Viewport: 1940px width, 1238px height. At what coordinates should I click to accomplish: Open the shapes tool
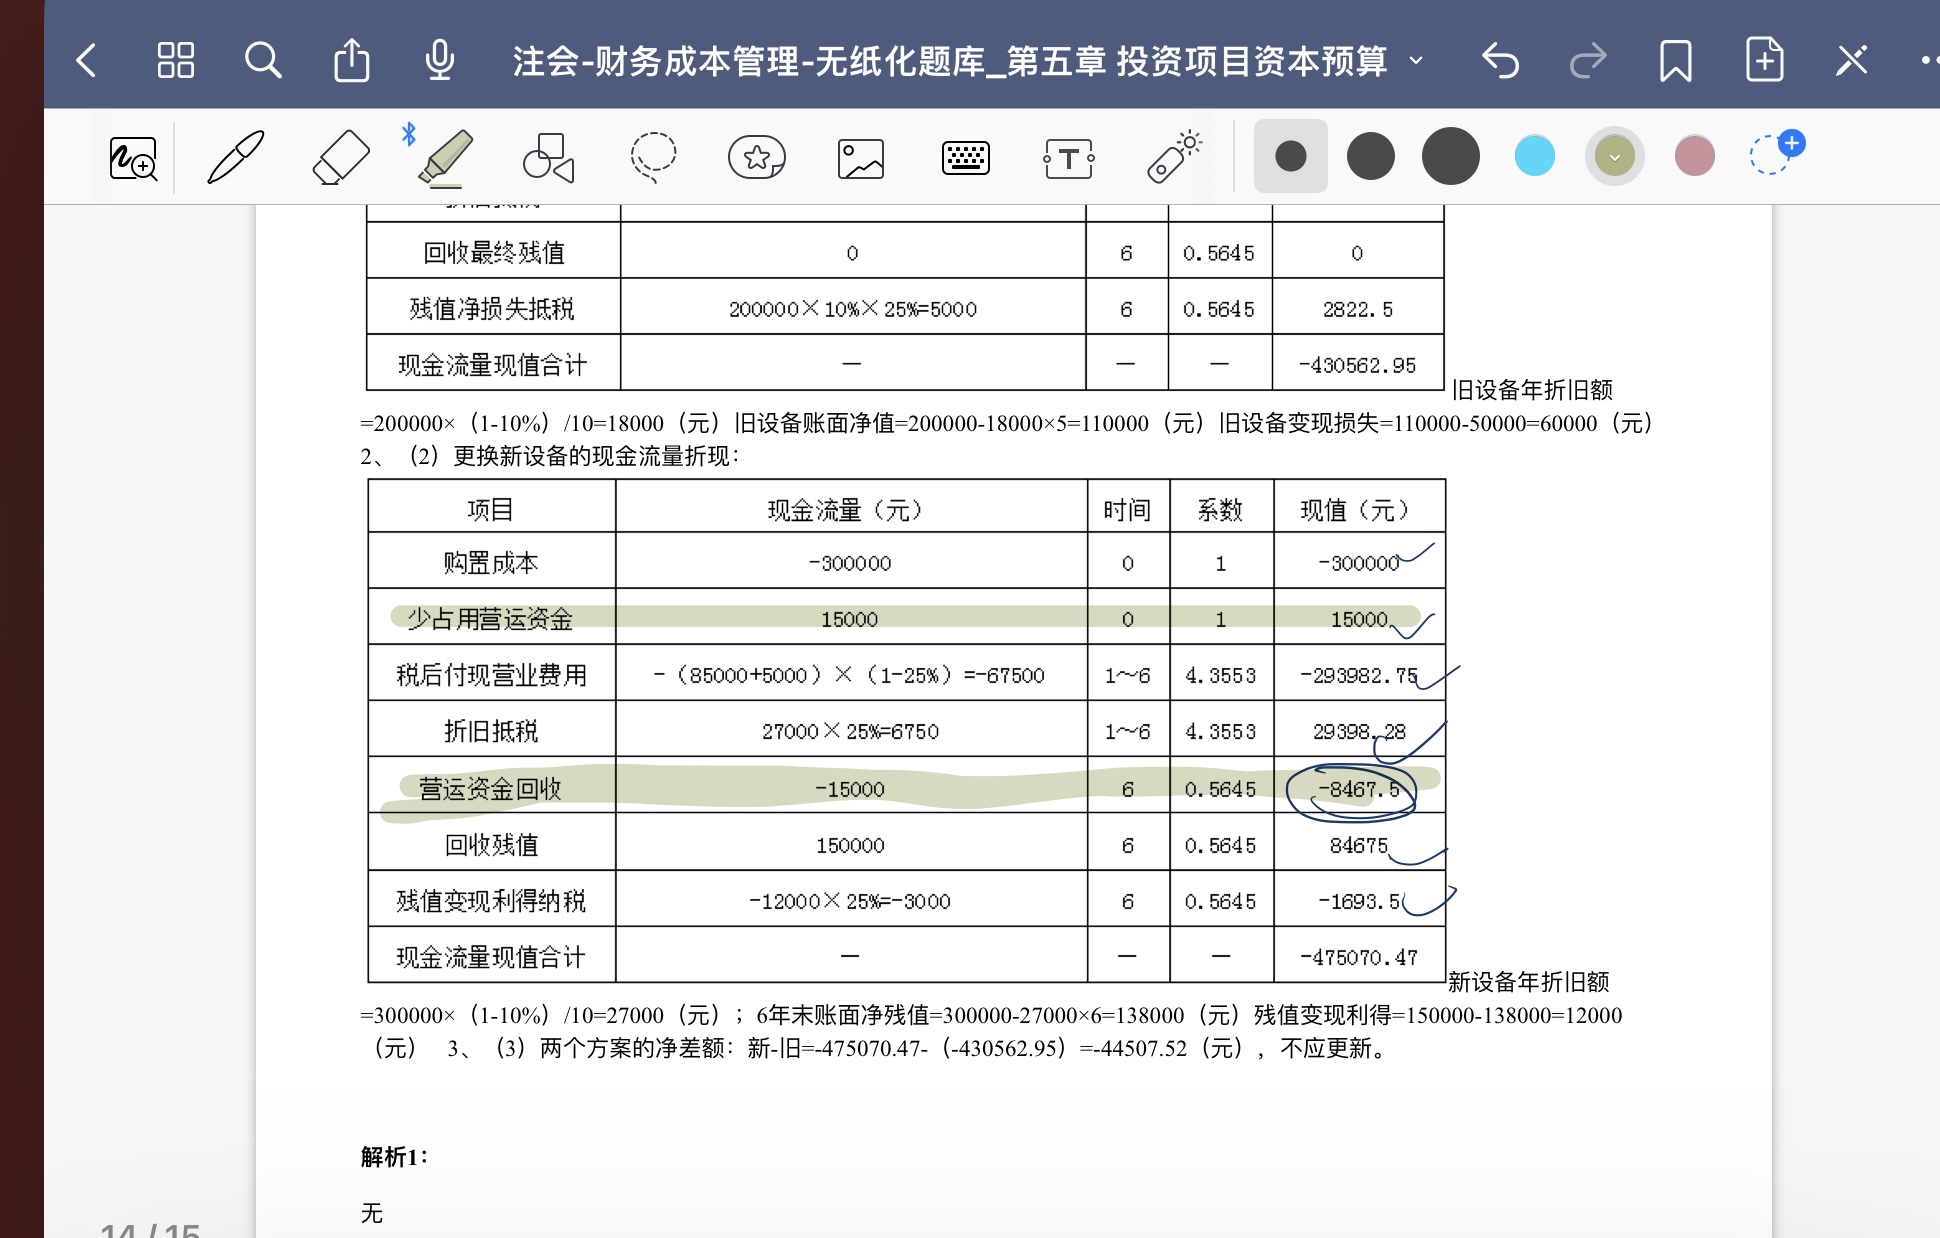(548, 157)
